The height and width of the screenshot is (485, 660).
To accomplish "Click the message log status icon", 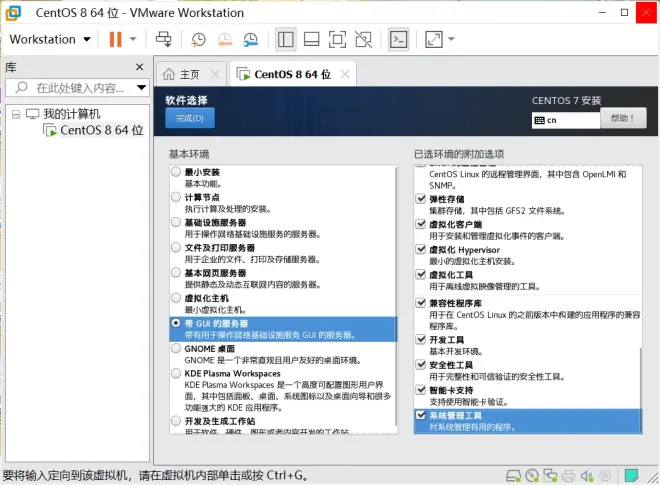I will [631, 476].
